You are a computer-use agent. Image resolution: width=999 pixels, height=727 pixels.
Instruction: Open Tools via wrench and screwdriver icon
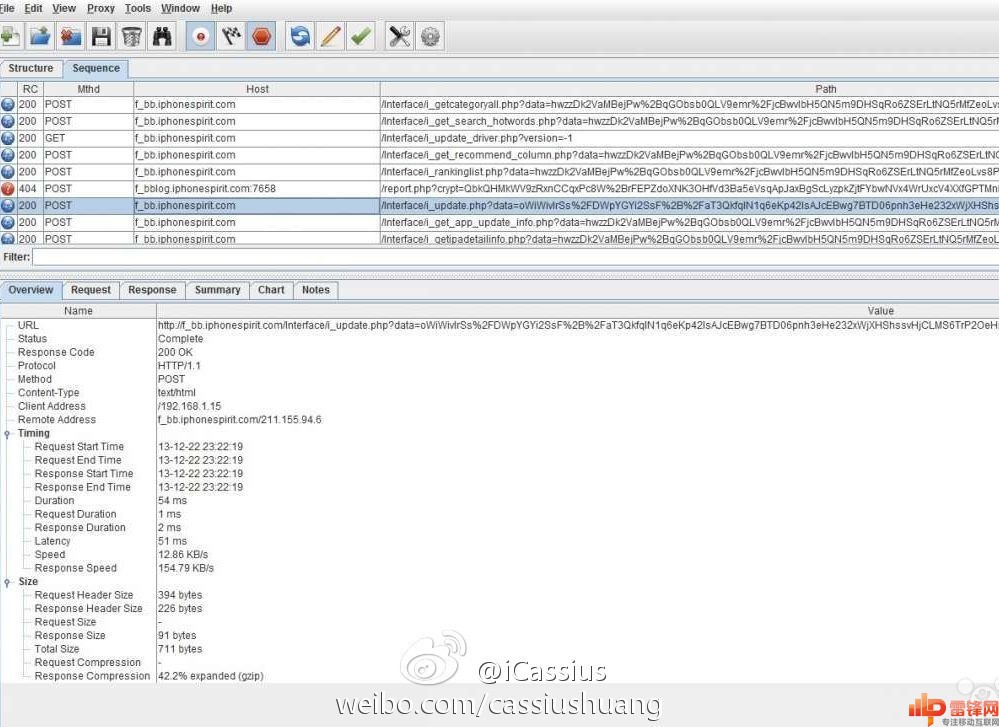(400, 37)
